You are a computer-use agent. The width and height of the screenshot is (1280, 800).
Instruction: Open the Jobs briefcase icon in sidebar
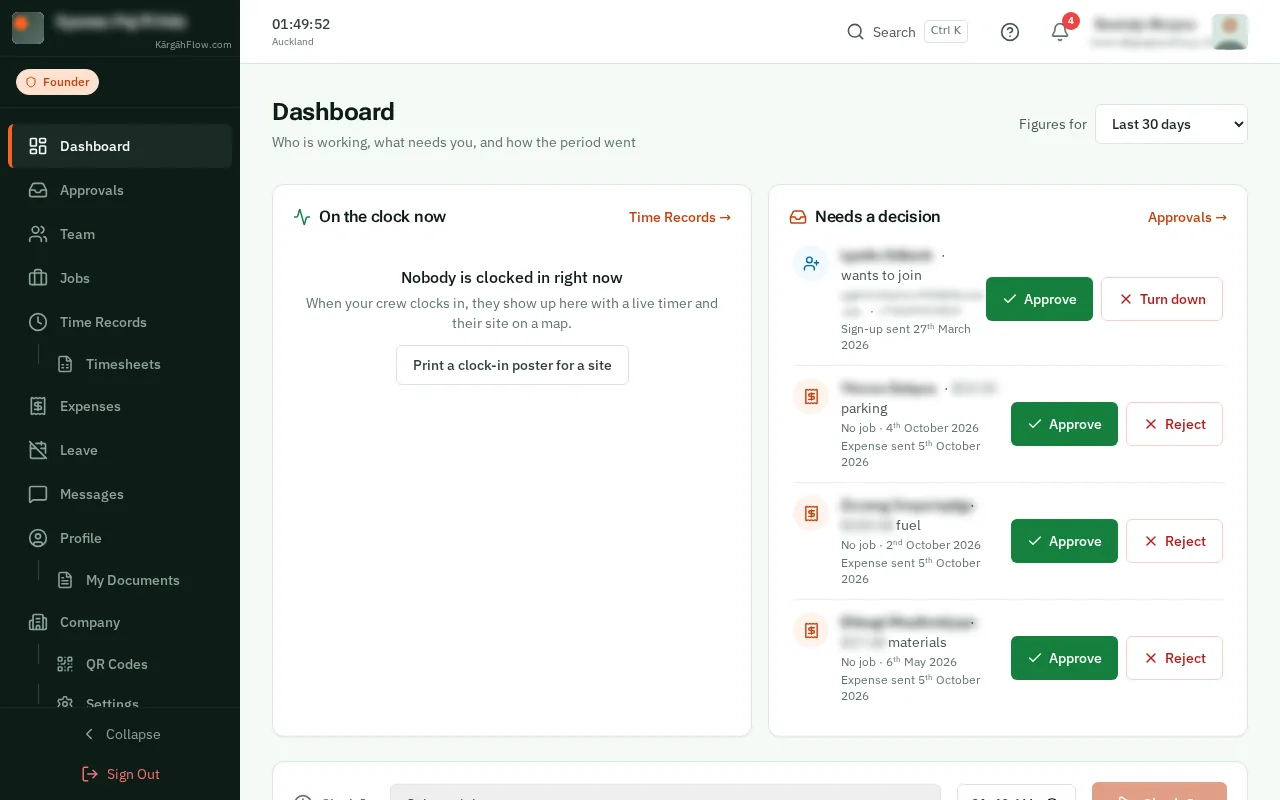pos(38,278)
